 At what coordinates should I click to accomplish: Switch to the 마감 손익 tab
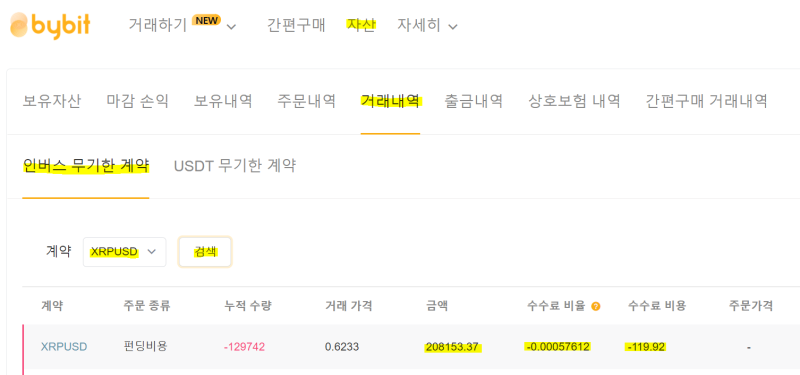coord(138,101)
